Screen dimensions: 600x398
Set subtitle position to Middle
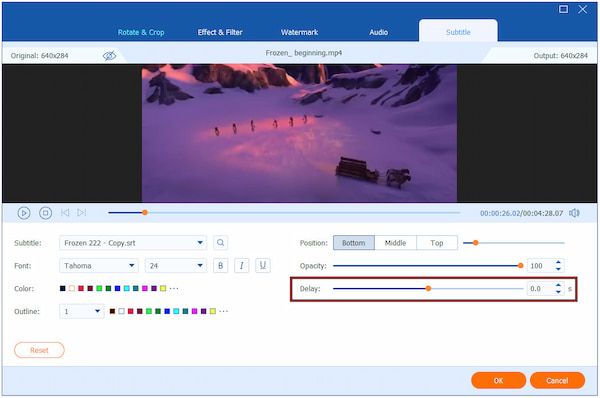[395, 243]
